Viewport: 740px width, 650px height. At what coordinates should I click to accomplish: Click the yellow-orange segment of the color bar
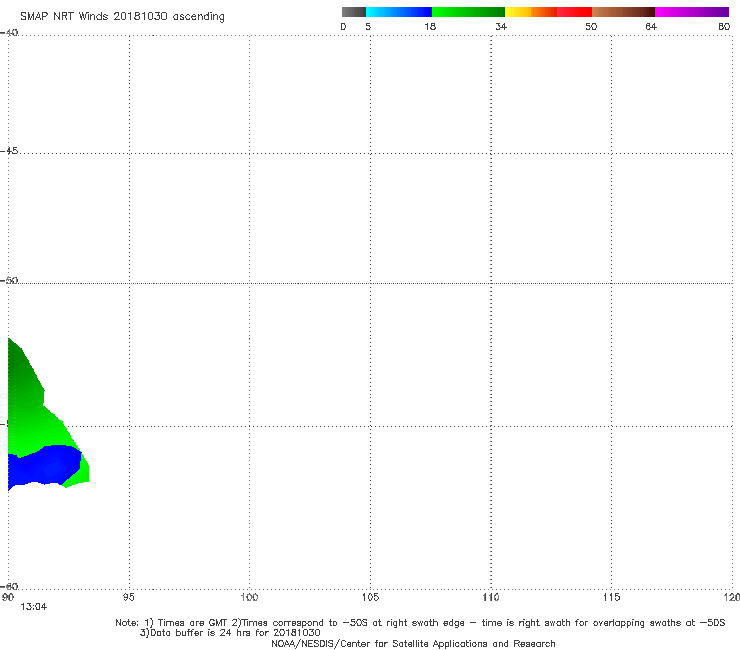click(x=531, y=12)
